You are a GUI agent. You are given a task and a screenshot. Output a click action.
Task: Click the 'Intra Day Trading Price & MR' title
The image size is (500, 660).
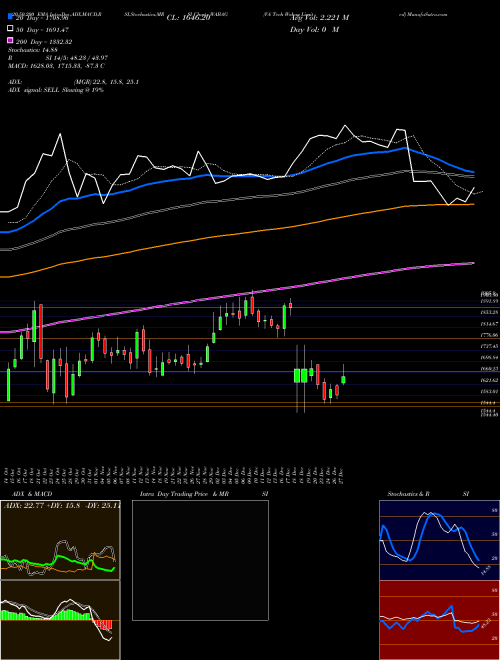[x=184, y=494]
